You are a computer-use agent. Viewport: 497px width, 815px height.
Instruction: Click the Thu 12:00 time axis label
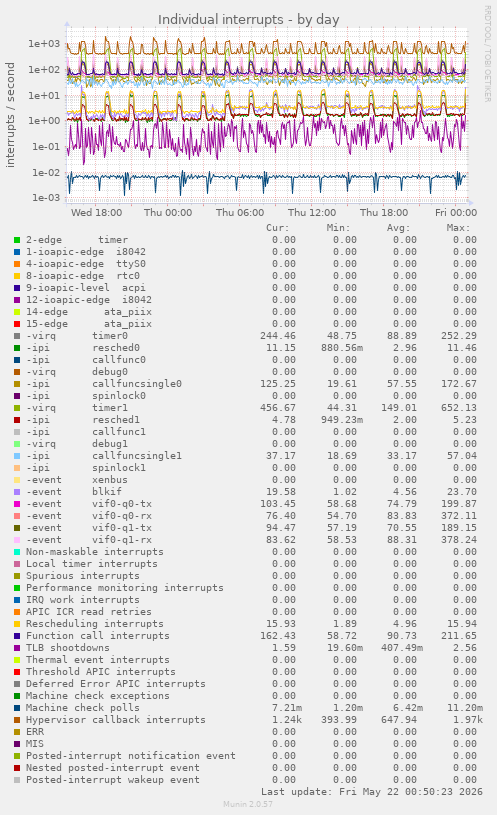pyautogui.click(x=312, y=213)
